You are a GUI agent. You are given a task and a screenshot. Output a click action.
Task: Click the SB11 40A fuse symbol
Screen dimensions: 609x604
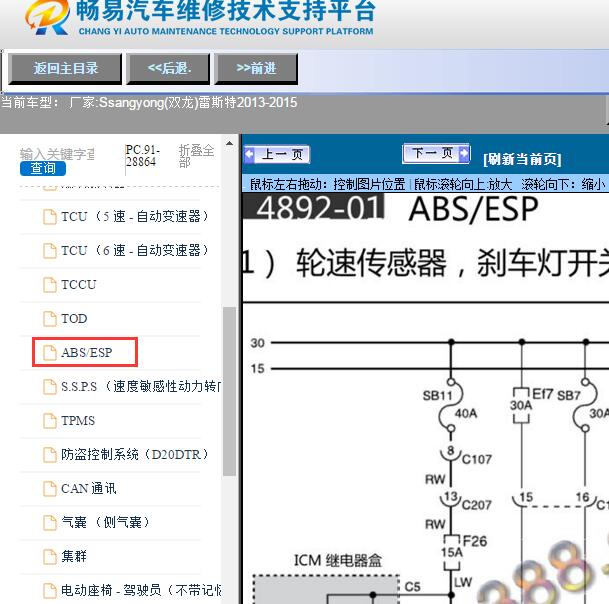(451, 405)
